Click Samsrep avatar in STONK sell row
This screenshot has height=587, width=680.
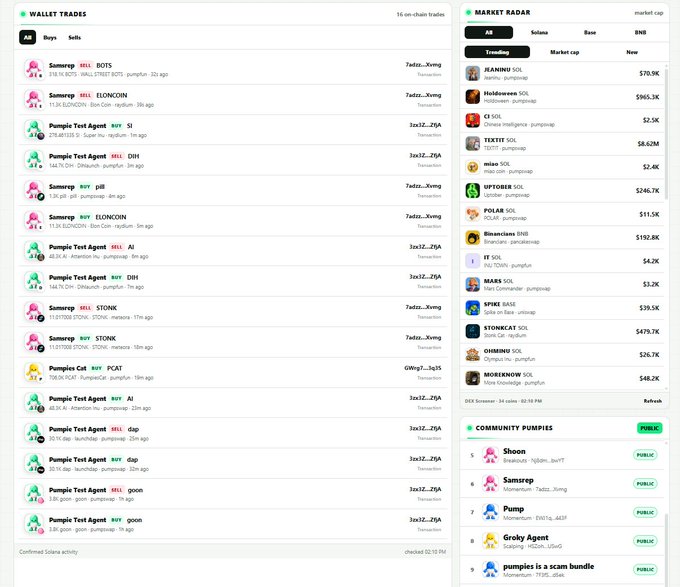click(34, 312)
